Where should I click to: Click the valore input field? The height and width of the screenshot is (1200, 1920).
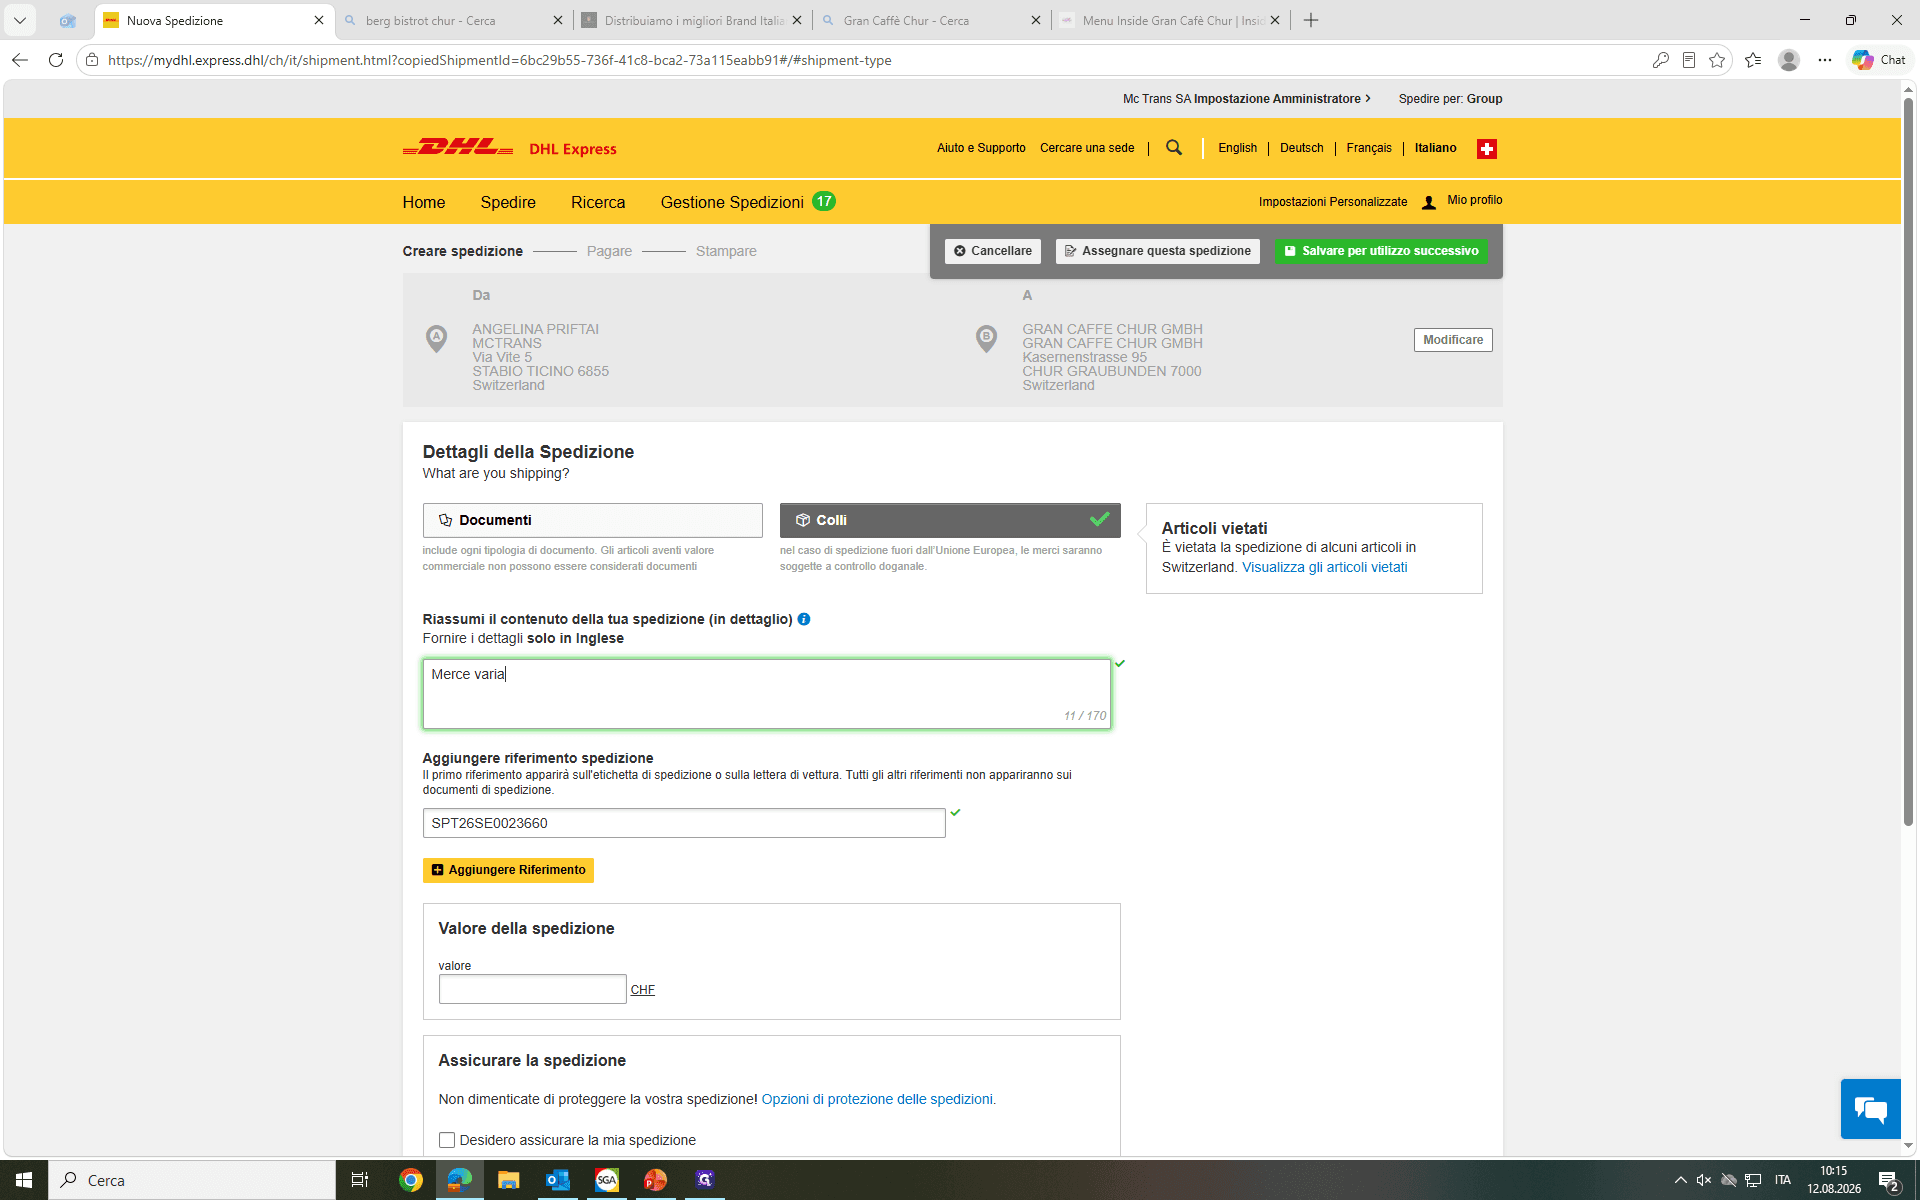(532, 989)
